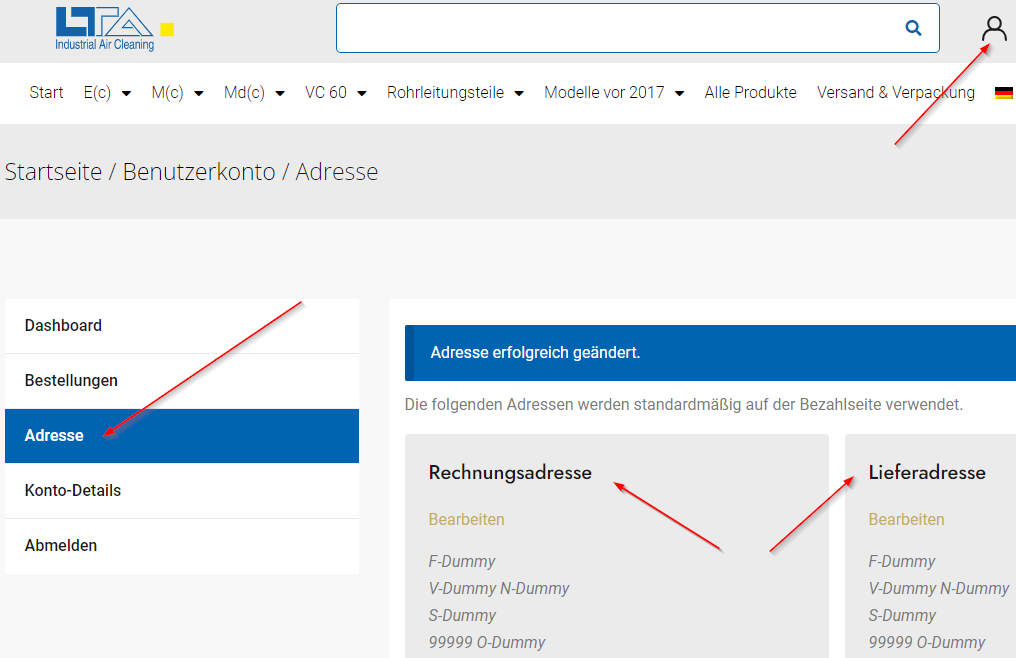Open Bestellungen in the account sidebar
Viewport: 1016px width, 658px height.
71,381
